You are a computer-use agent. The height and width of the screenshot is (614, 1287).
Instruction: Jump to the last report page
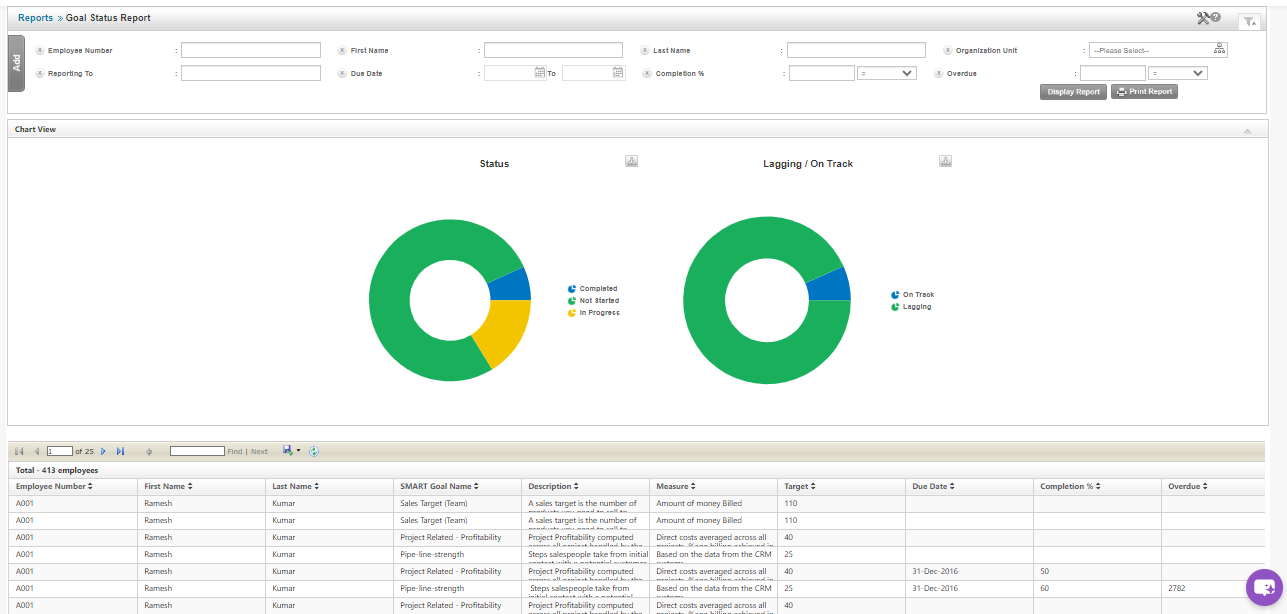pos(120,452)
